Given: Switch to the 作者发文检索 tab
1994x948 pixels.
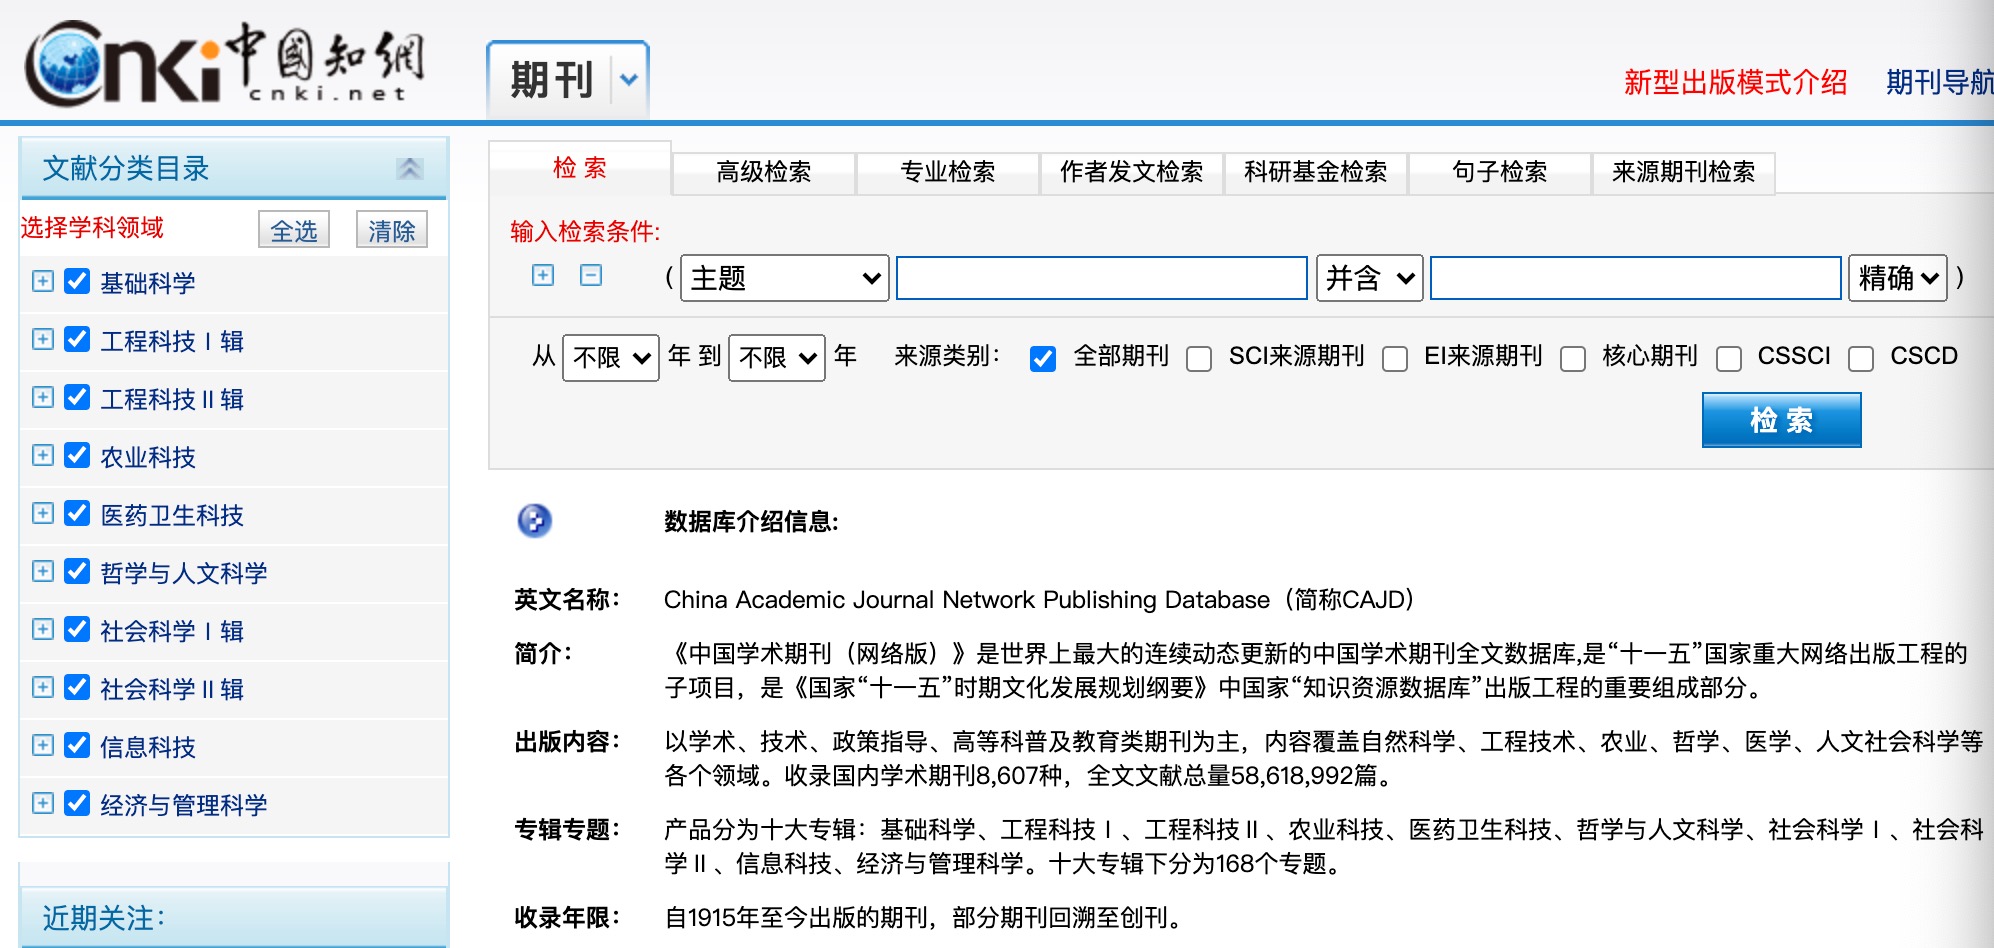Looking at the screenshot, I should click(x=1132, y=172).
